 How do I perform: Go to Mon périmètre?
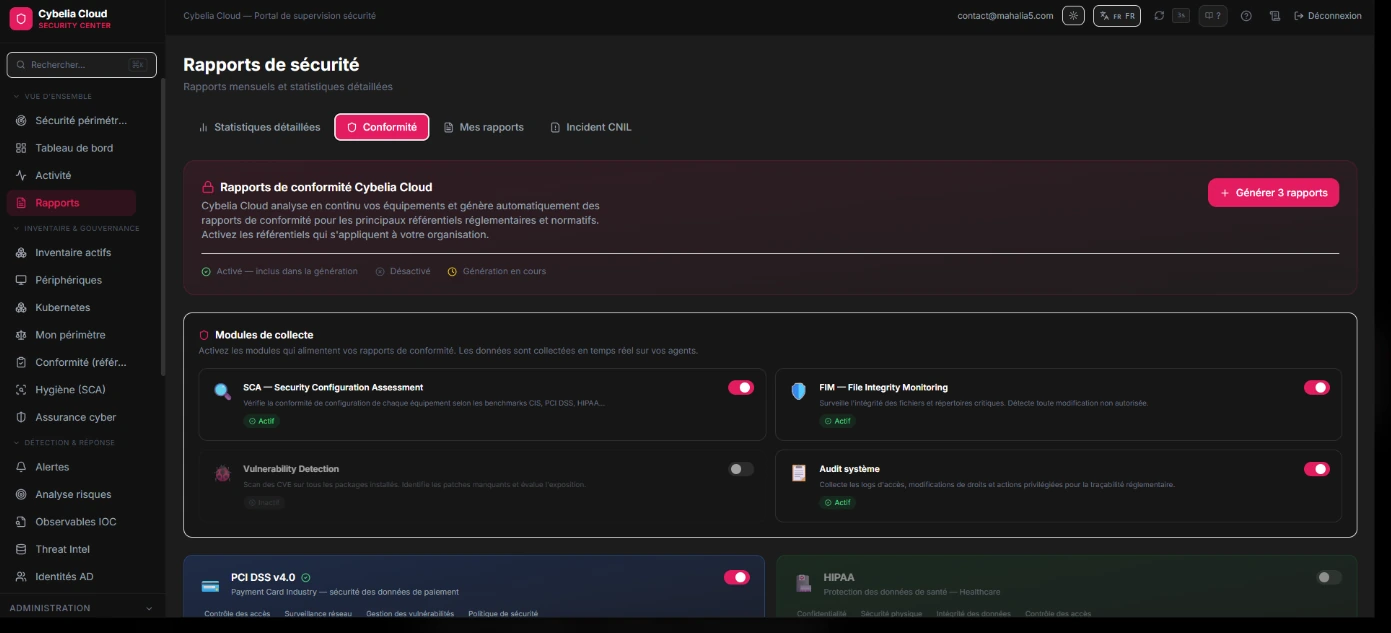click(x=71, y=335)
